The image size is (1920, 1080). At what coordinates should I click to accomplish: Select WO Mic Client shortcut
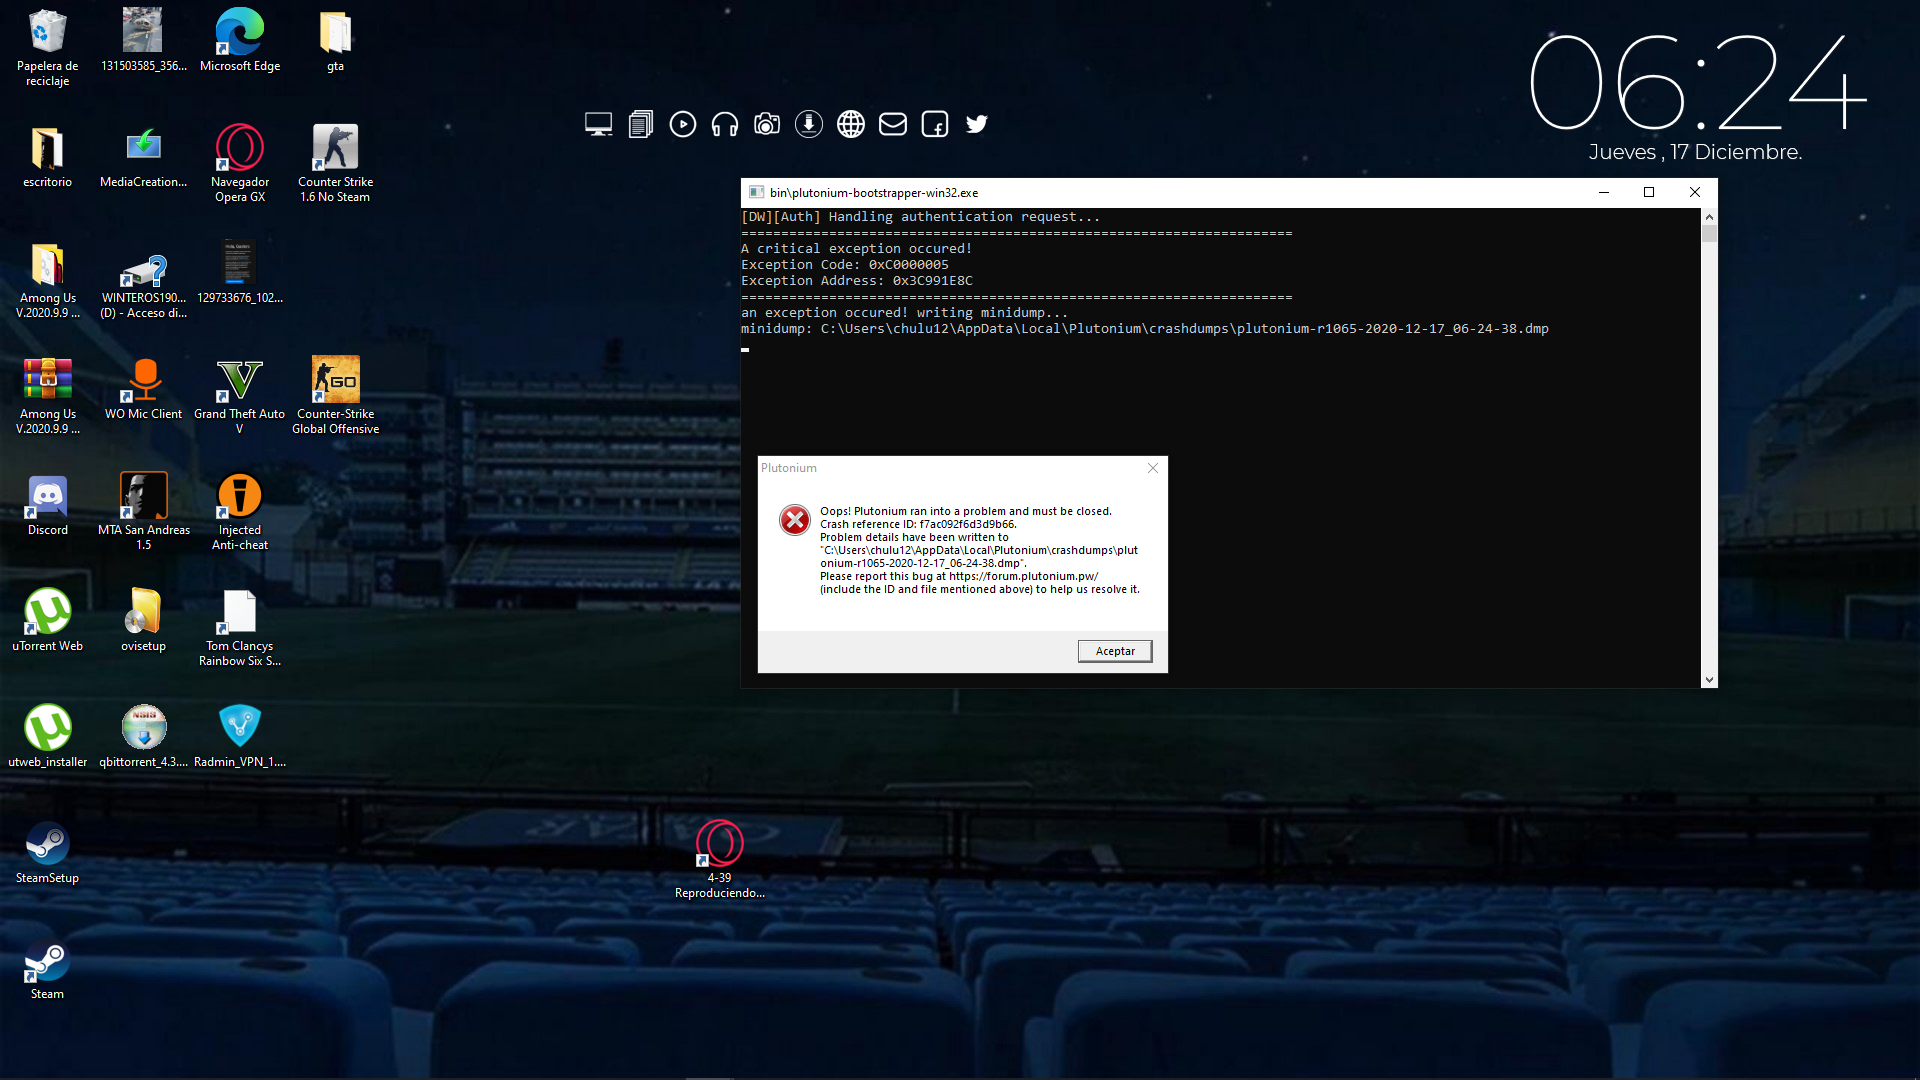point(143,388)
